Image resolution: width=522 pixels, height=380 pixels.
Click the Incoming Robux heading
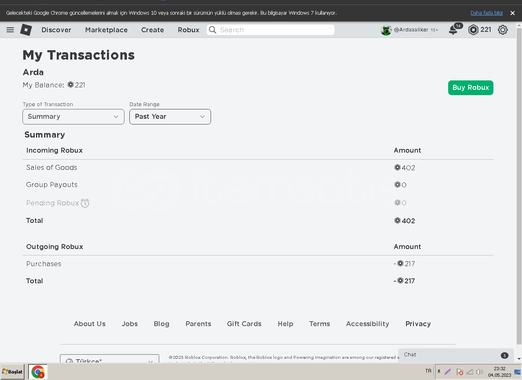(x=54, y=150)
